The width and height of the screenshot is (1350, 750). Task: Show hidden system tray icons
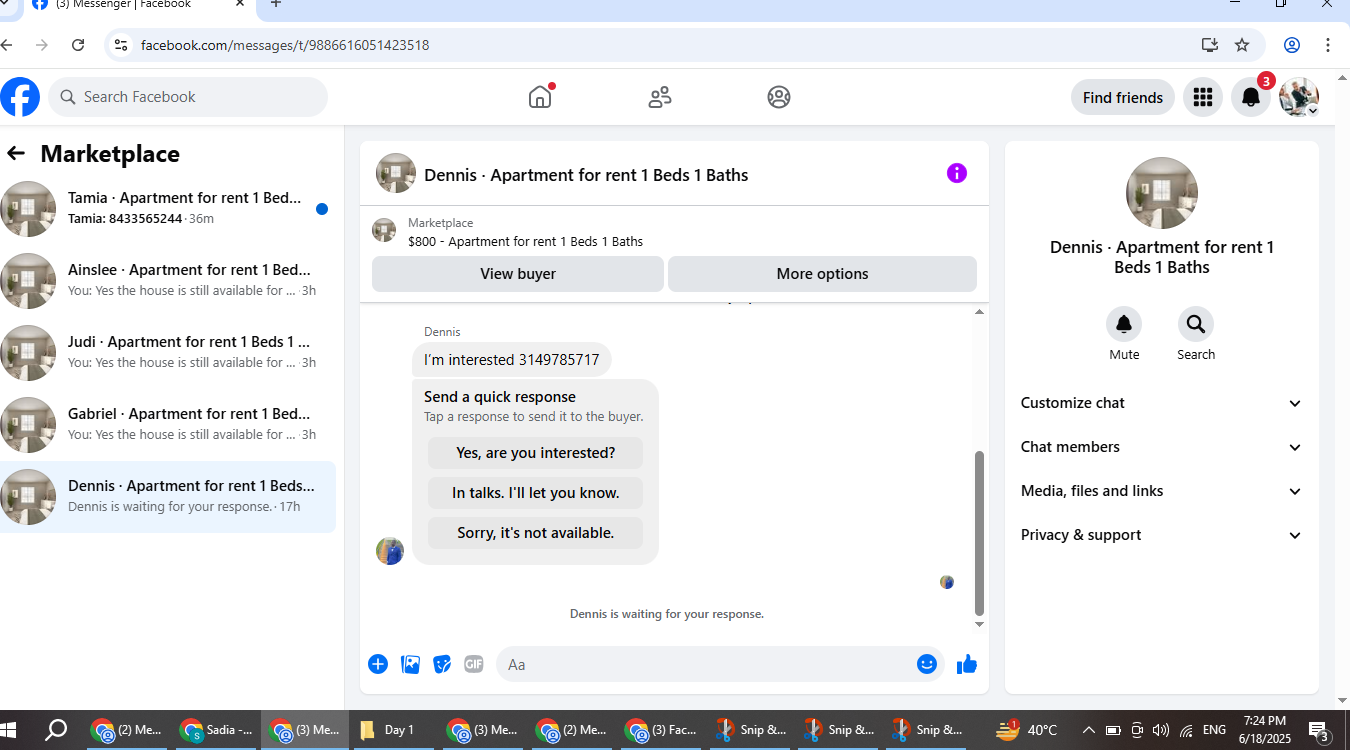1089,730
